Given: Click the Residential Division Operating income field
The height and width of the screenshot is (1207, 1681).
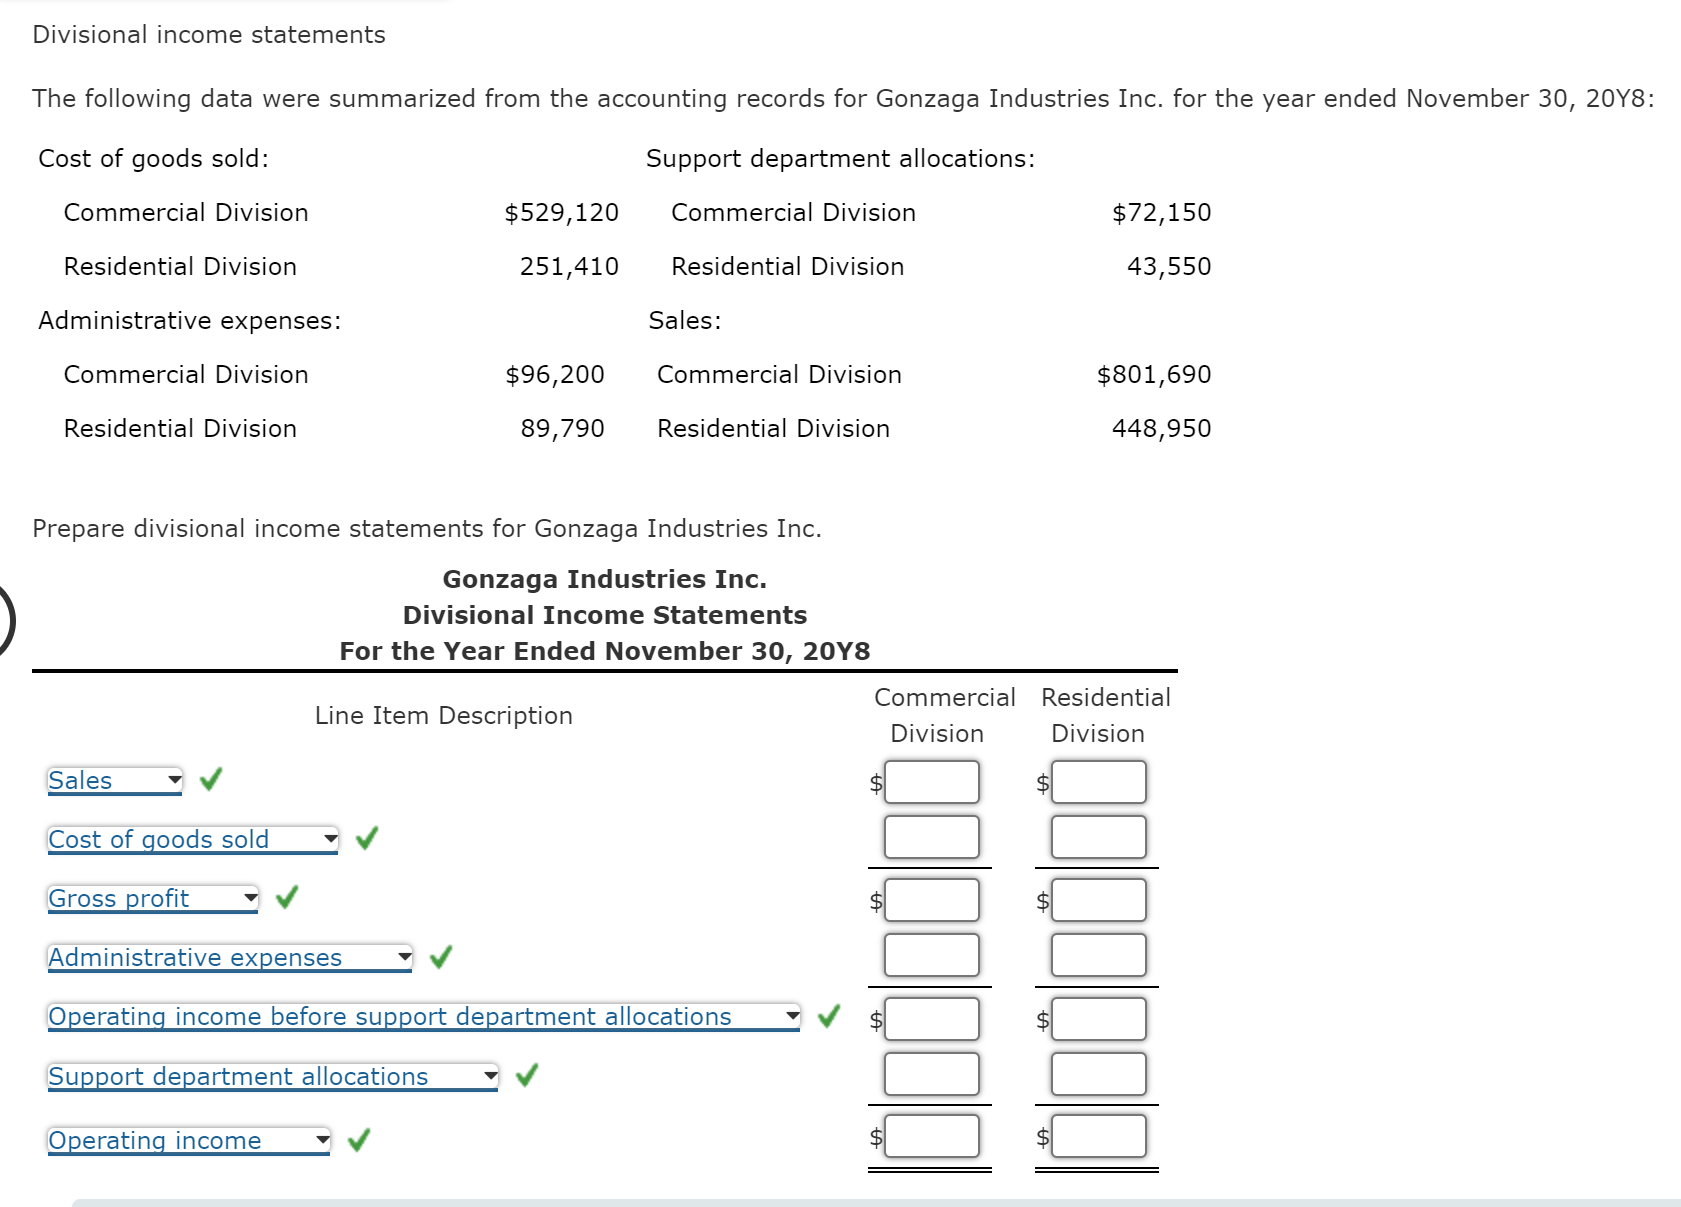Looking at the screenshot, I should click(1098, 1135).
